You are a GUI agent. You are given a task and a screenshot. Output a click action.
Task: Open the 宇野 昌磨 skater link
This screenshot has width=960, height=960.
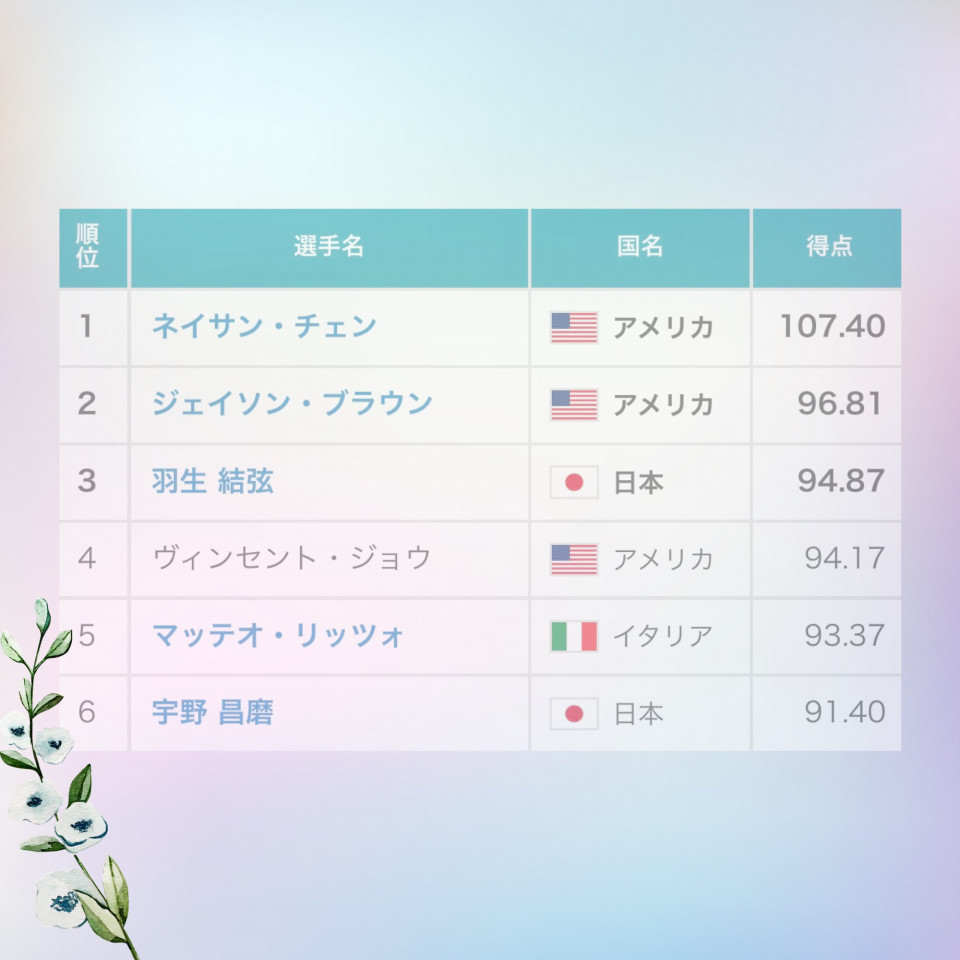tap(212, 712)
